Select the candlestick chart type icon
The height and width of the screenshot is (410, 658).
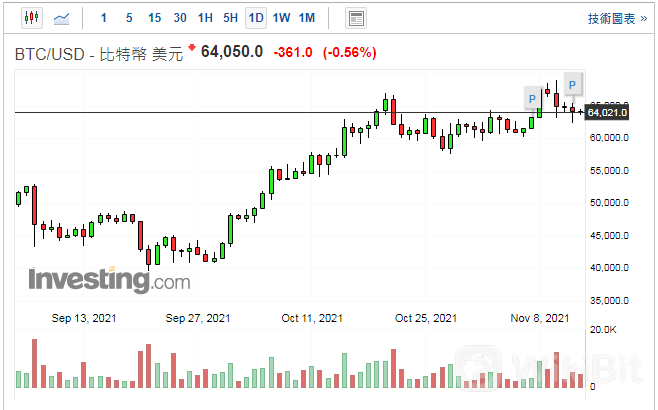pyautogui.click(x=32, y=18)
